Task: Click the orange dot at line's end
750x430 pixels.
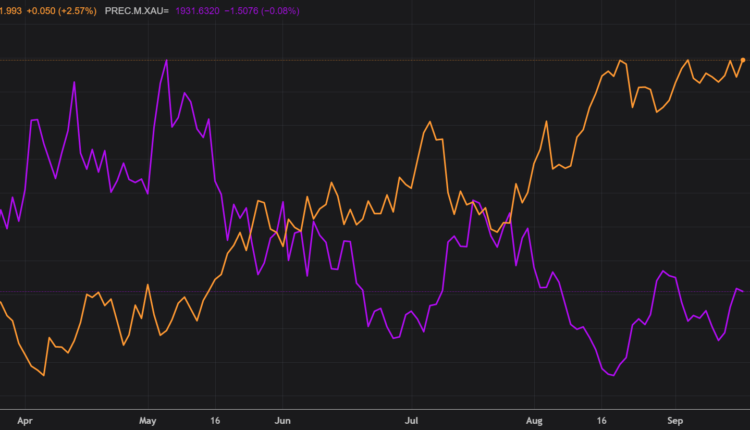Action: tap(742, 61)
